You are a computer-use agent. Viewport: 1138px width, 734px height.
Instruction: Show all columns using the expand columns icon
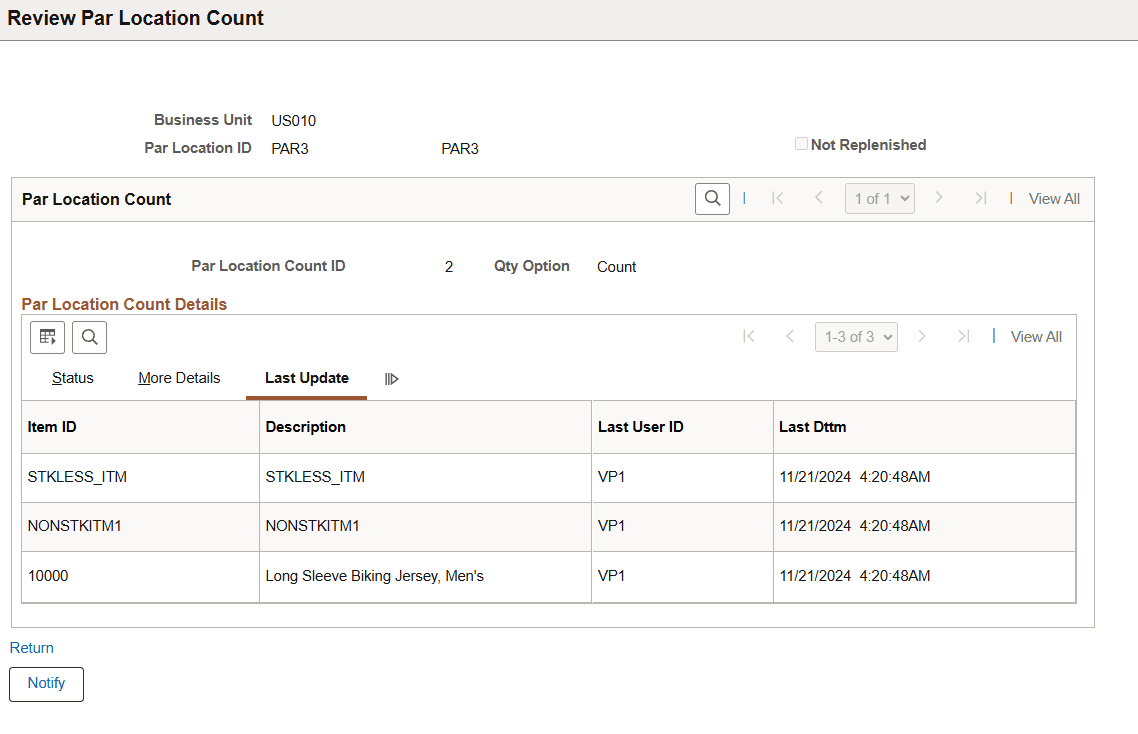click(391, 378)
